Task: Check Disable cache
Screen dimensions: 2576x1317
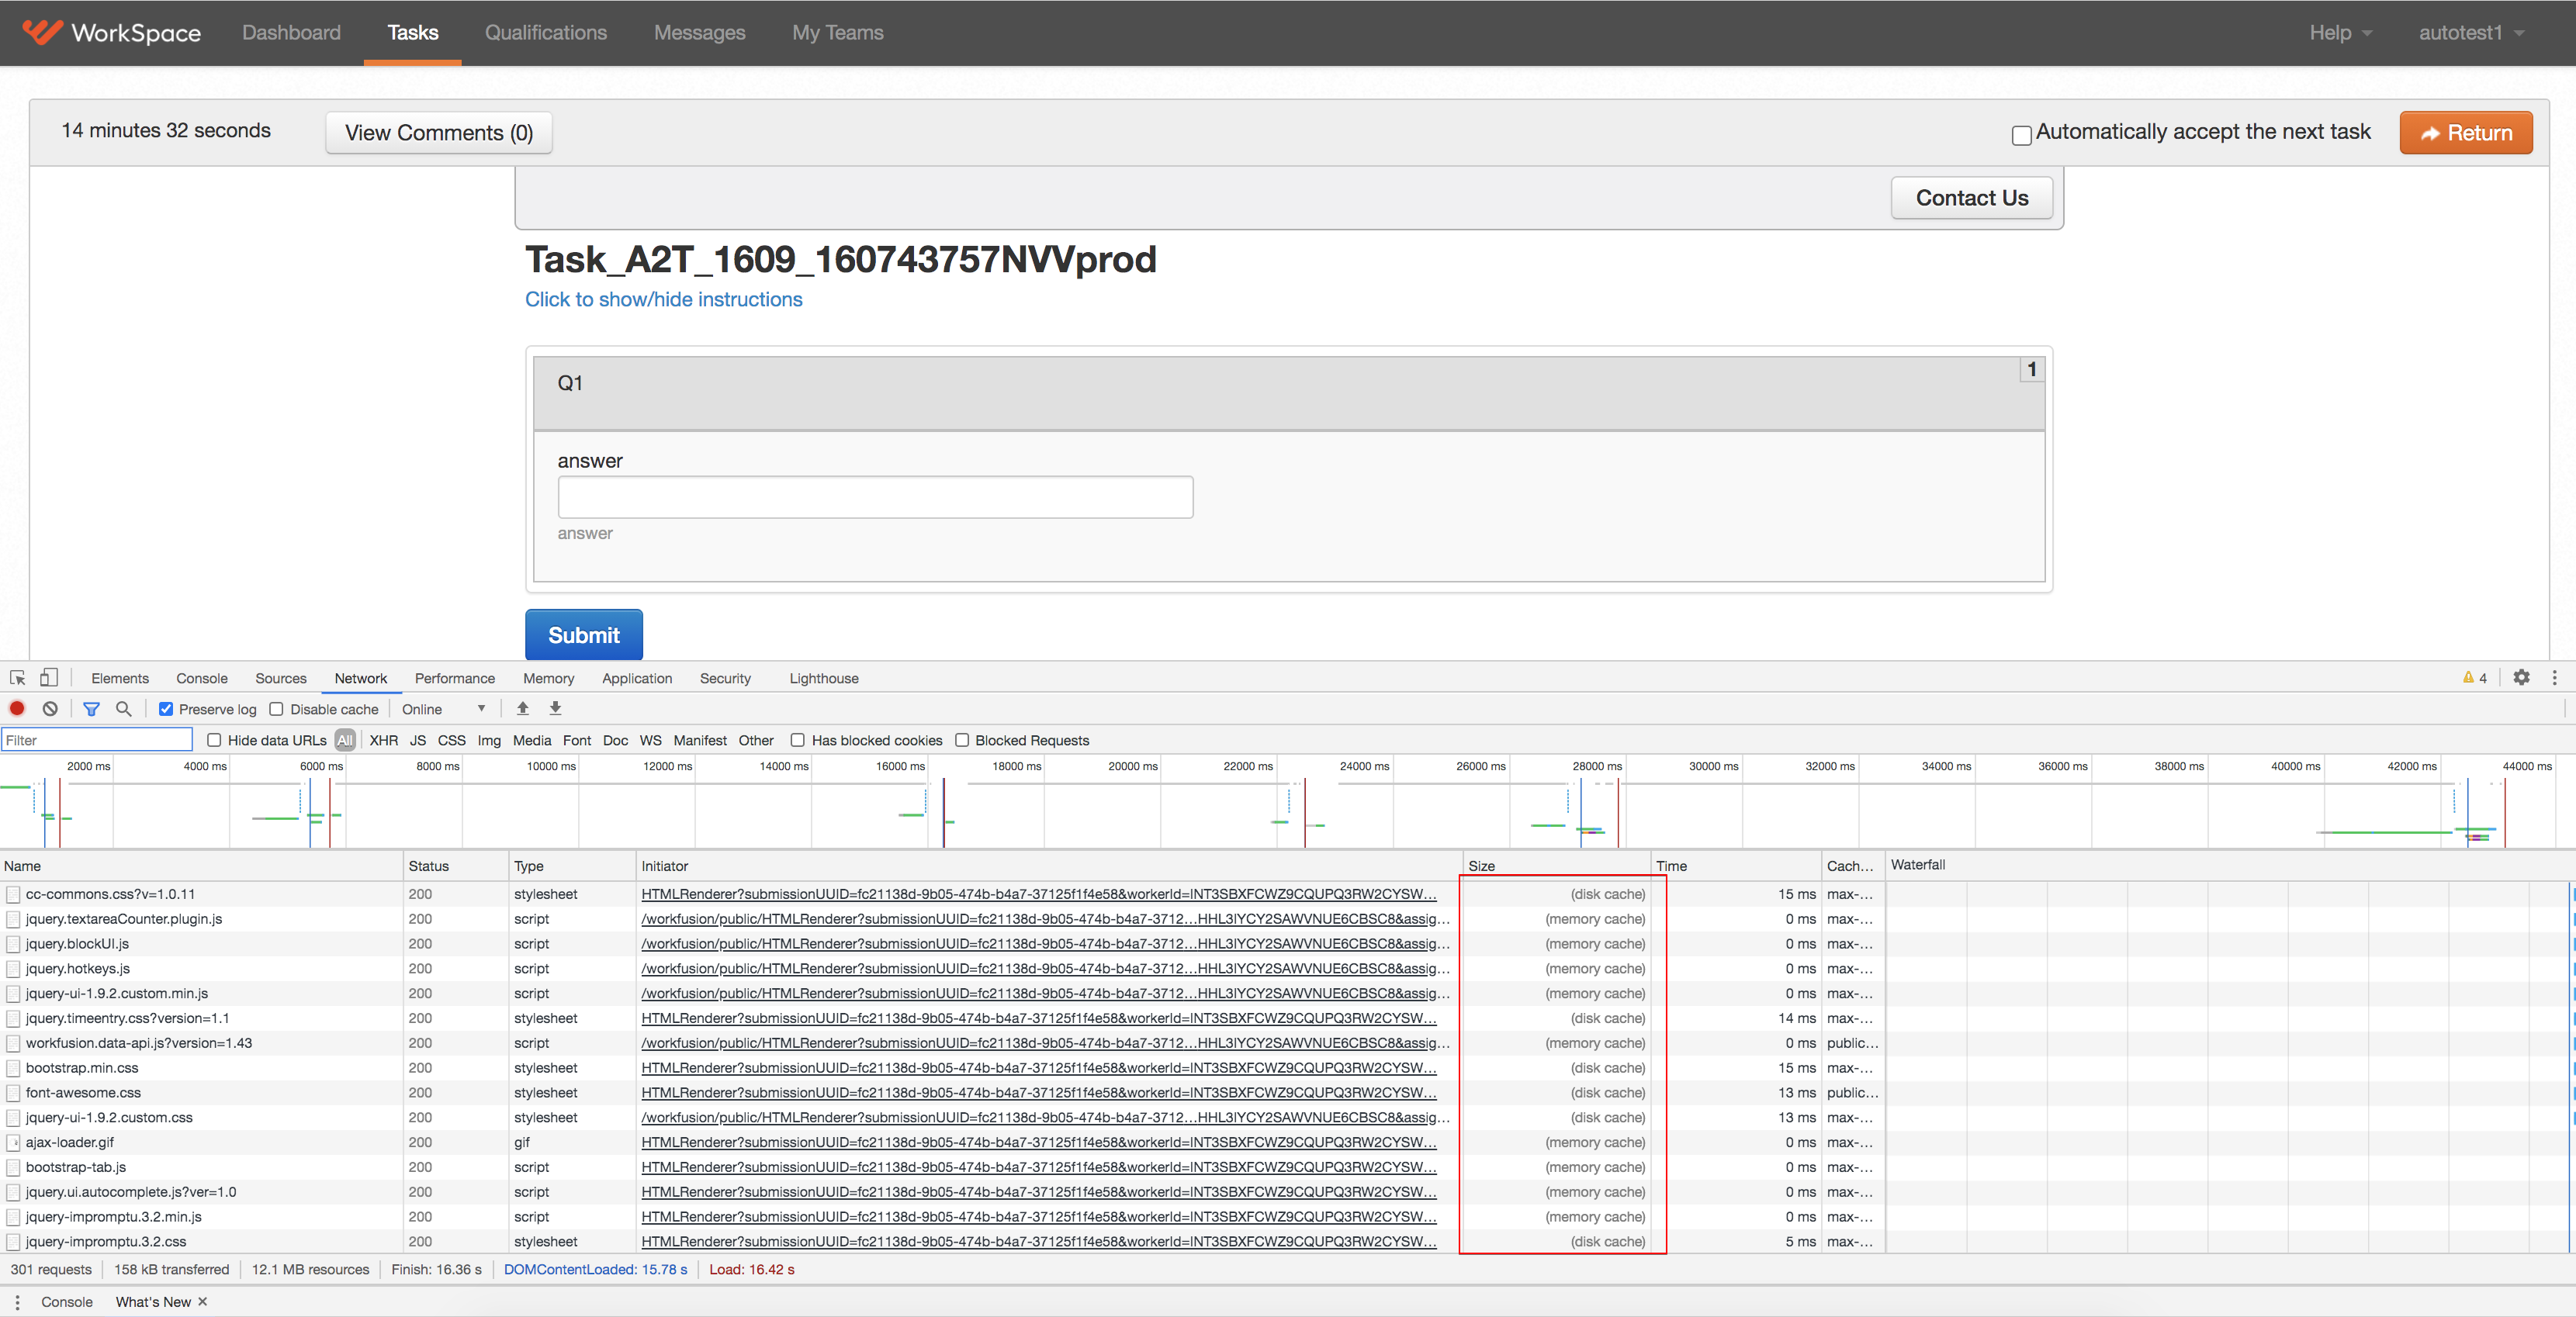Action: pyautogui.click(x=276, y=709)
